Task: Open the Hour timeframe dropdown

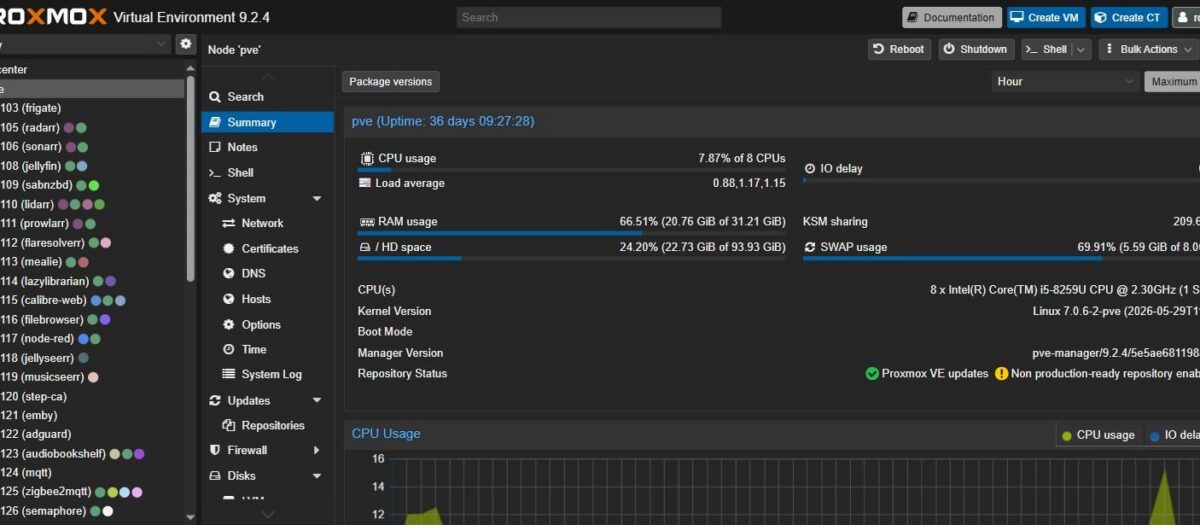Action: (x=1064, y=82)
